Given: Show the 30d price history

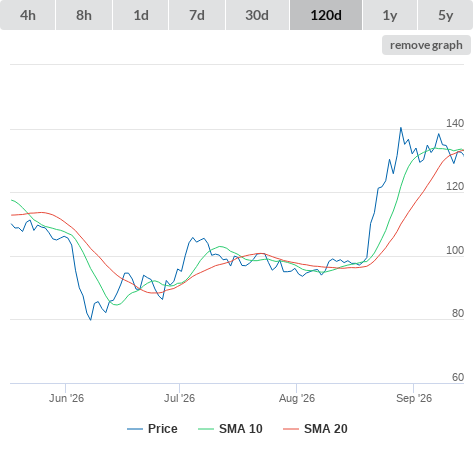Looking at the screenshot, I should pos(257,15).
